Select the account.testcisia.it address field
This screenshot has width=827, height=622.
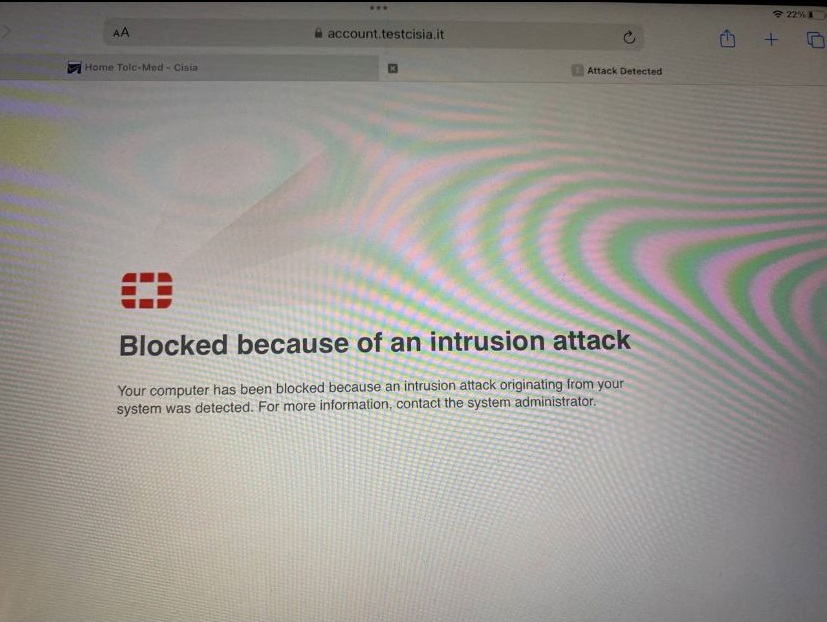pos(373,35)
